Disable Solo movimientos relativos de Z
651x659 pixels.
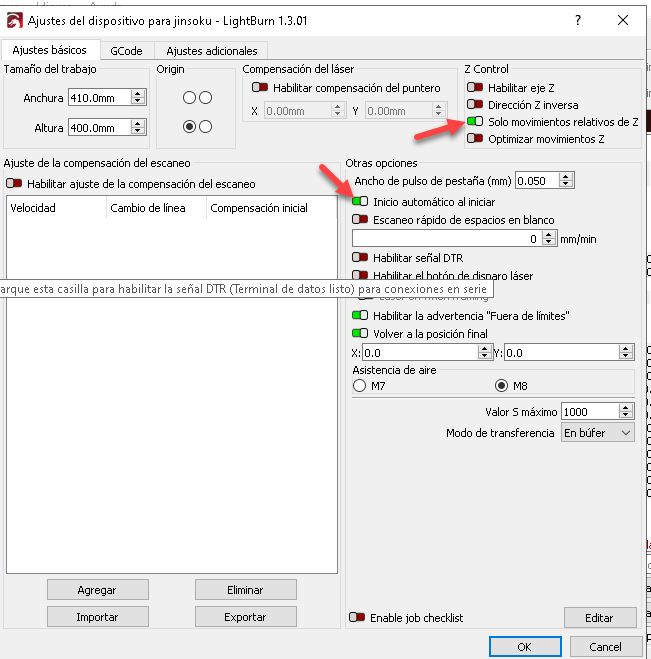click(475, 121)
